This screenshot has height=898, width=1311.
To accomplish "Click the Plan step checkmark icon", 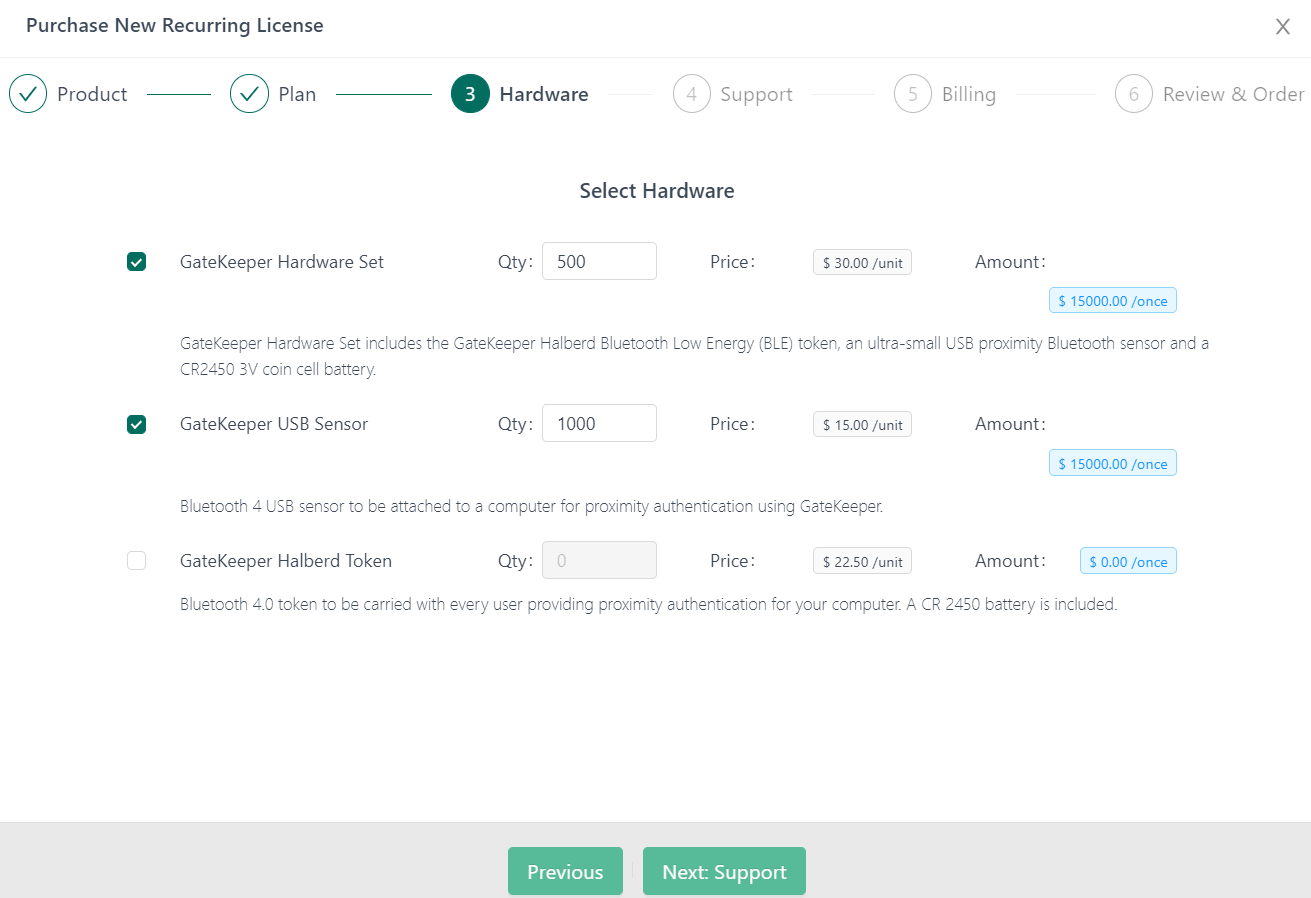I will pyautogui.click(x=249, y=93).
